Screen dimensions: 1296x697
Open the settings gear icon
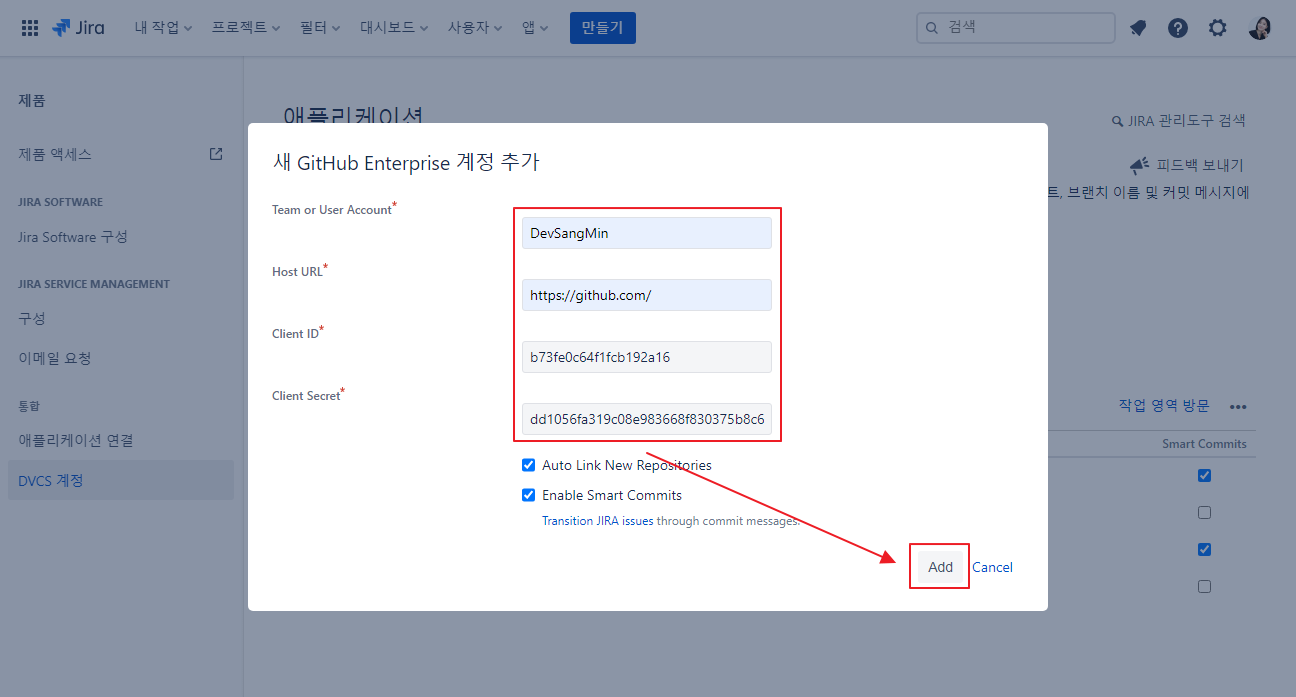coord(1217,28)
